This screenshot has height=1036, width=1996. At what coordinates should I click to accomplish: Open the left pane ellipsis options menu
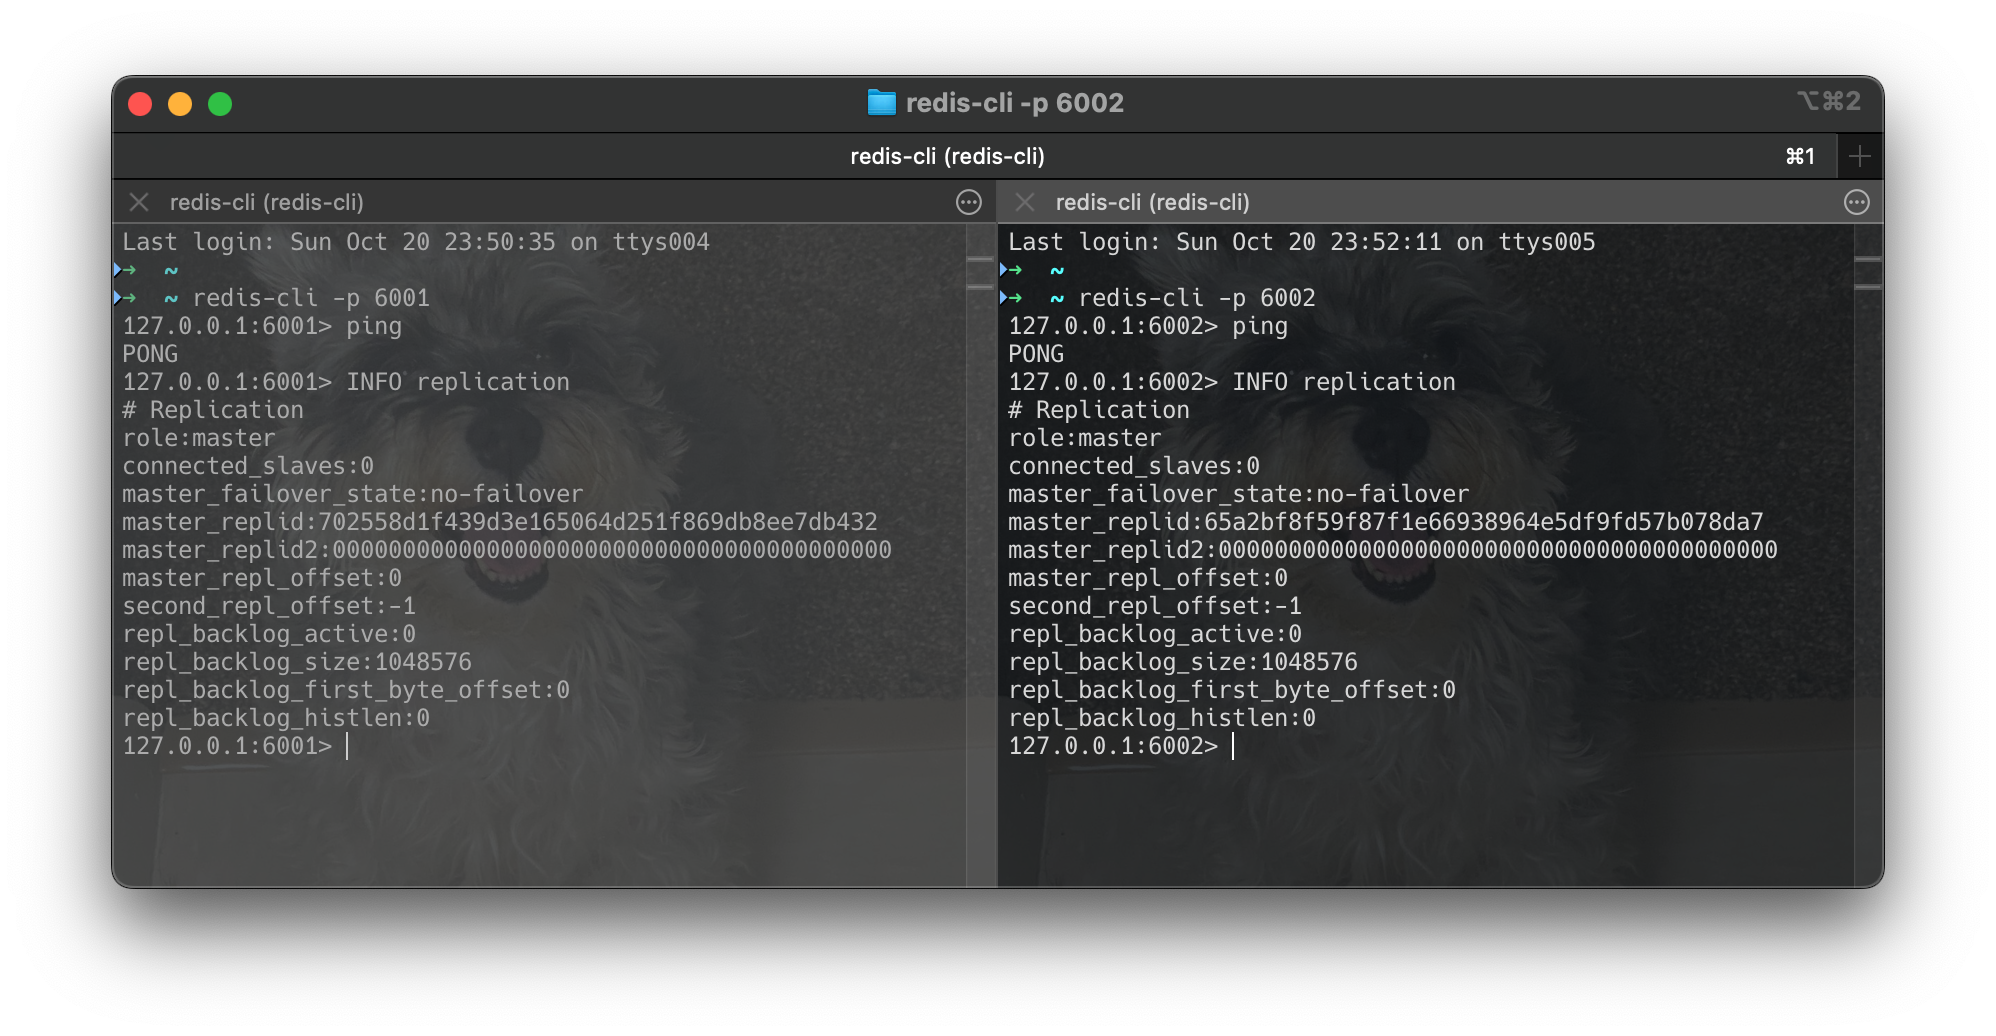click(967, 202)
